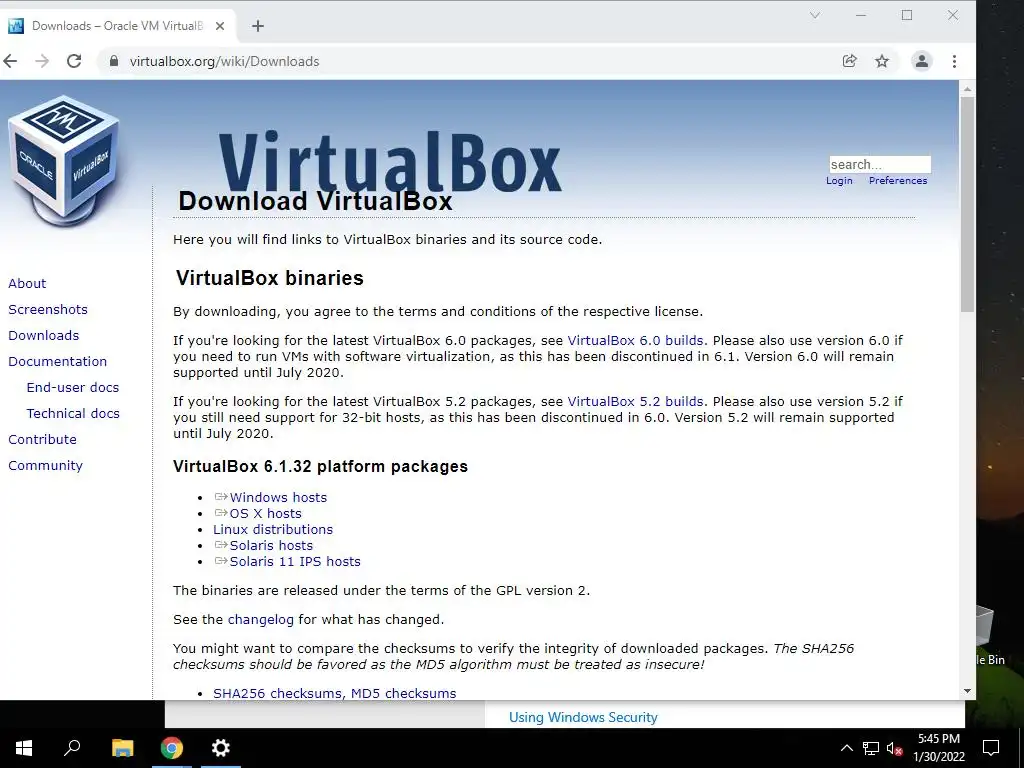The image size is (1024, 768).
Task: Open the MD5 checksums link
Action: tap(404, 694)
